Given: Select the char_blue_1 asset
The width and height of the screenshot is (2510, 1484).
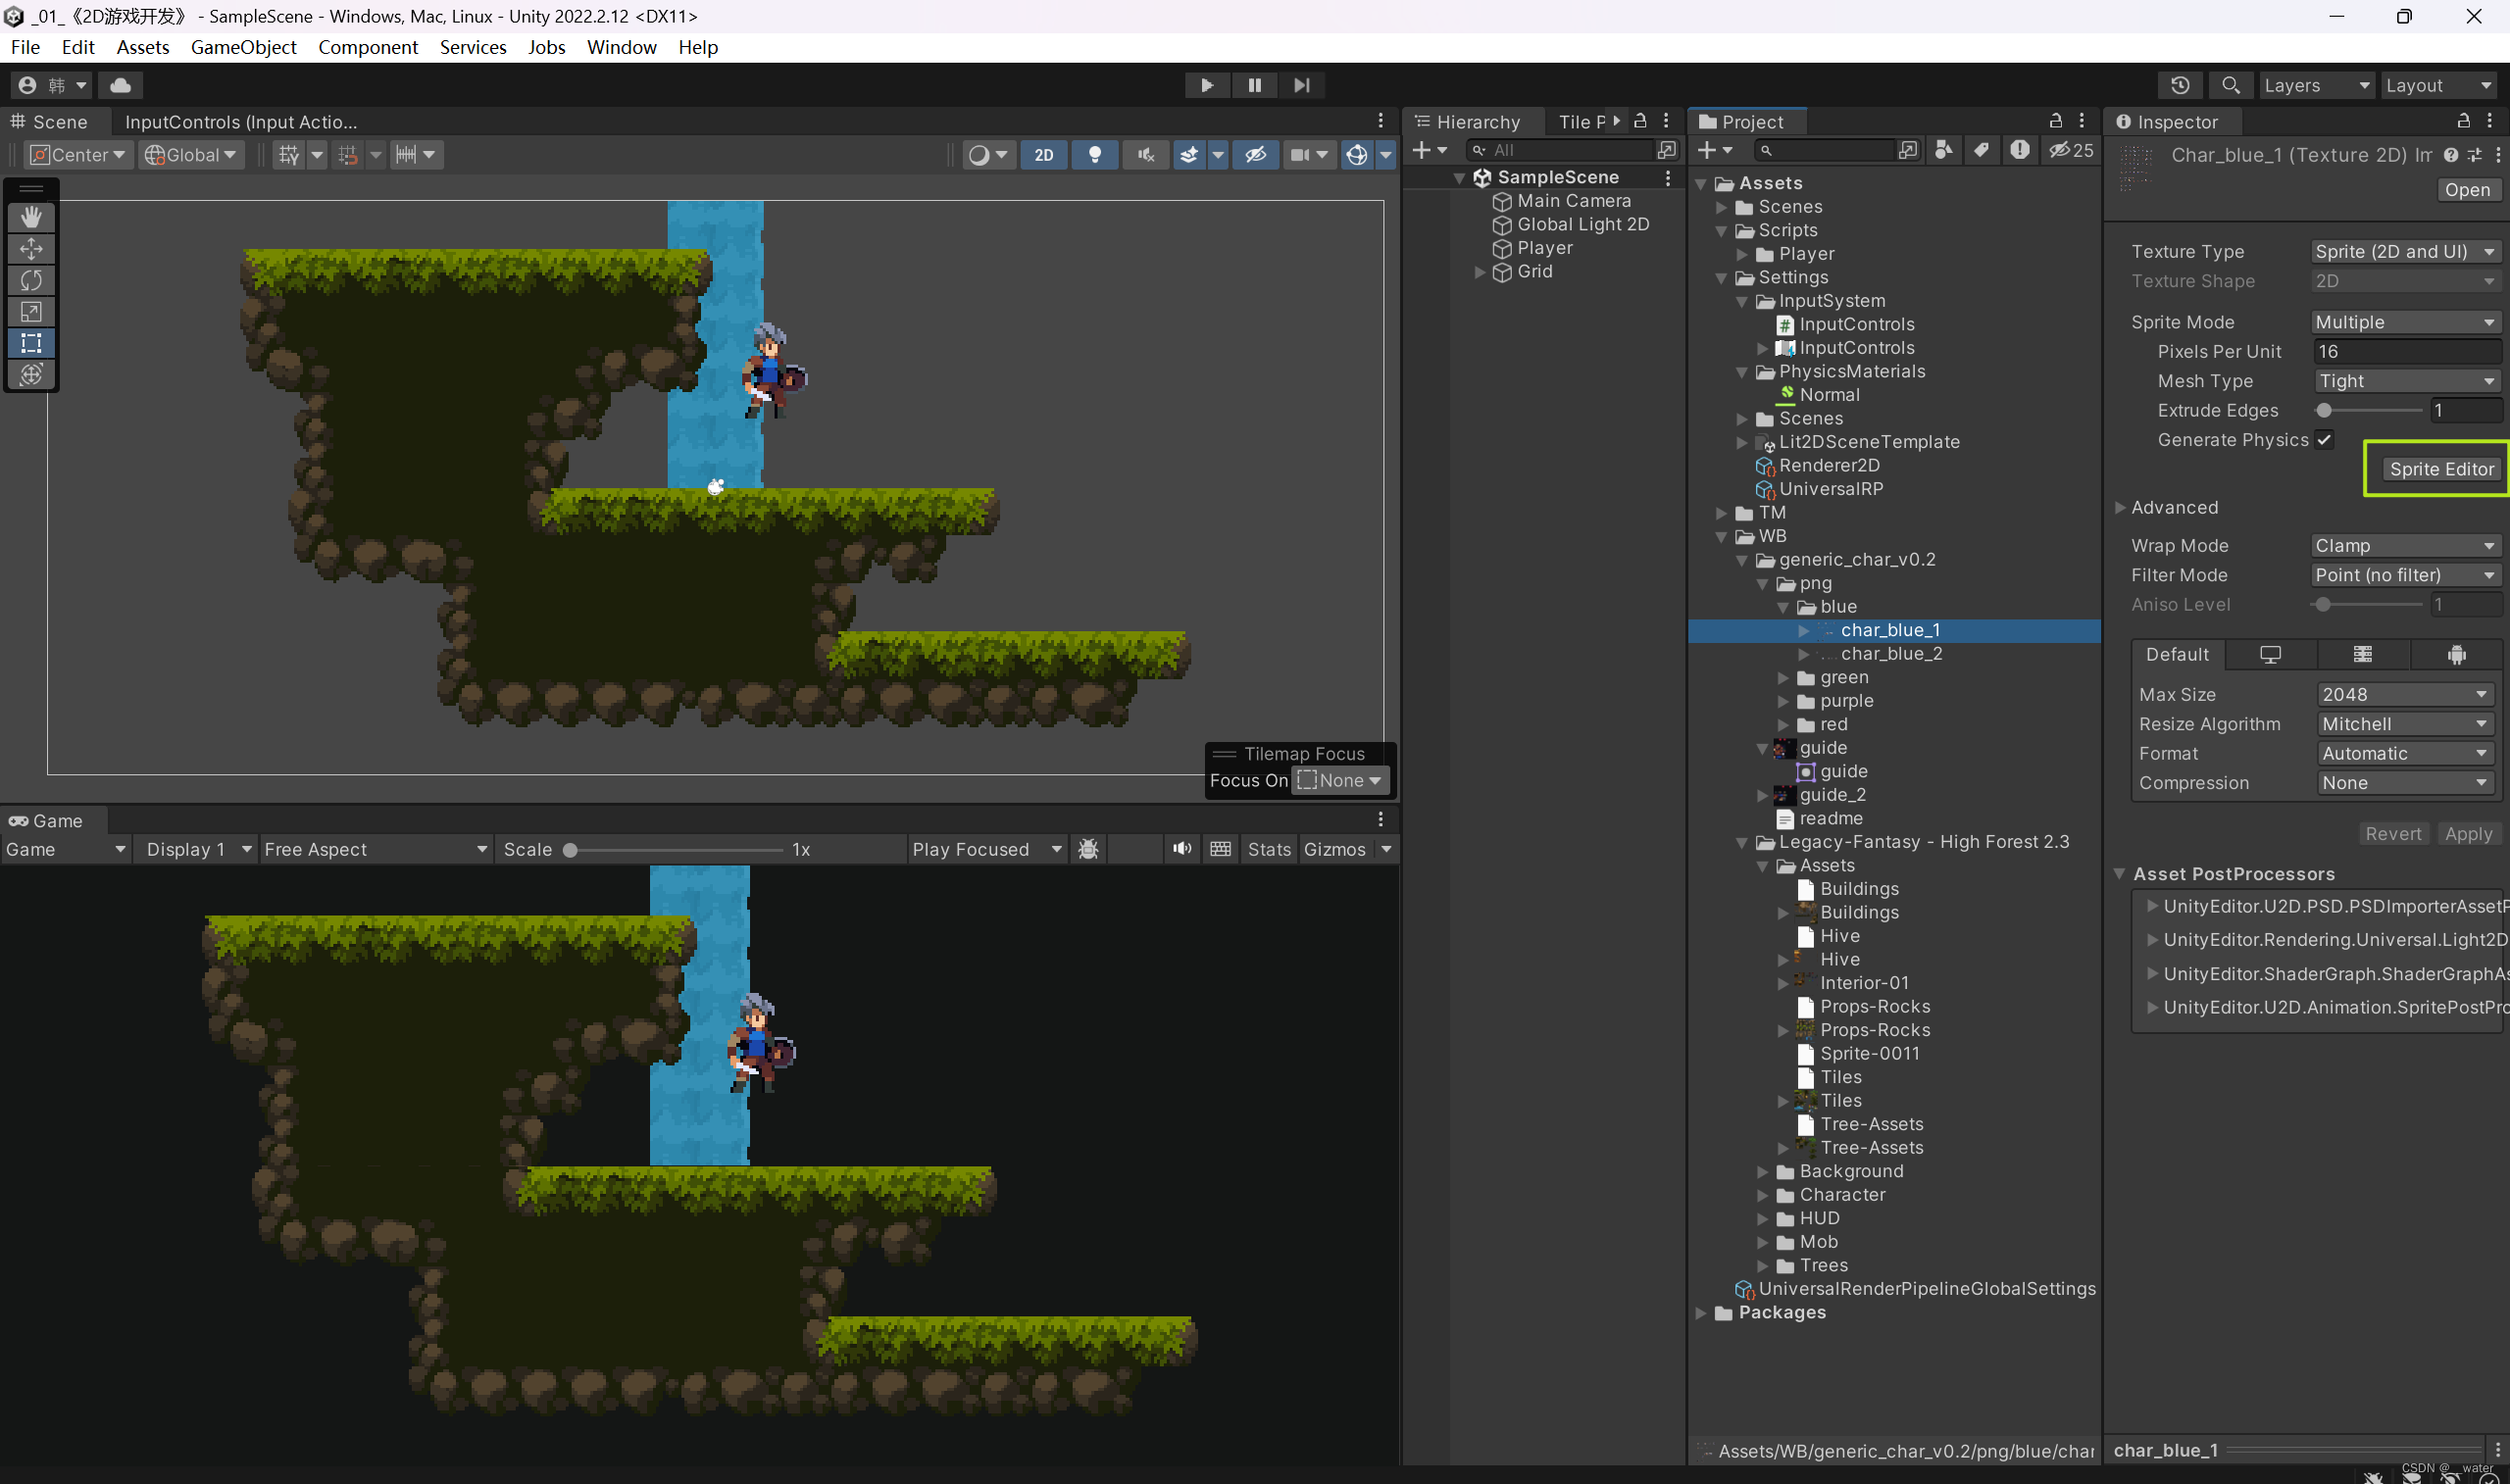Looking at the screenshot, I should 1888,629.
